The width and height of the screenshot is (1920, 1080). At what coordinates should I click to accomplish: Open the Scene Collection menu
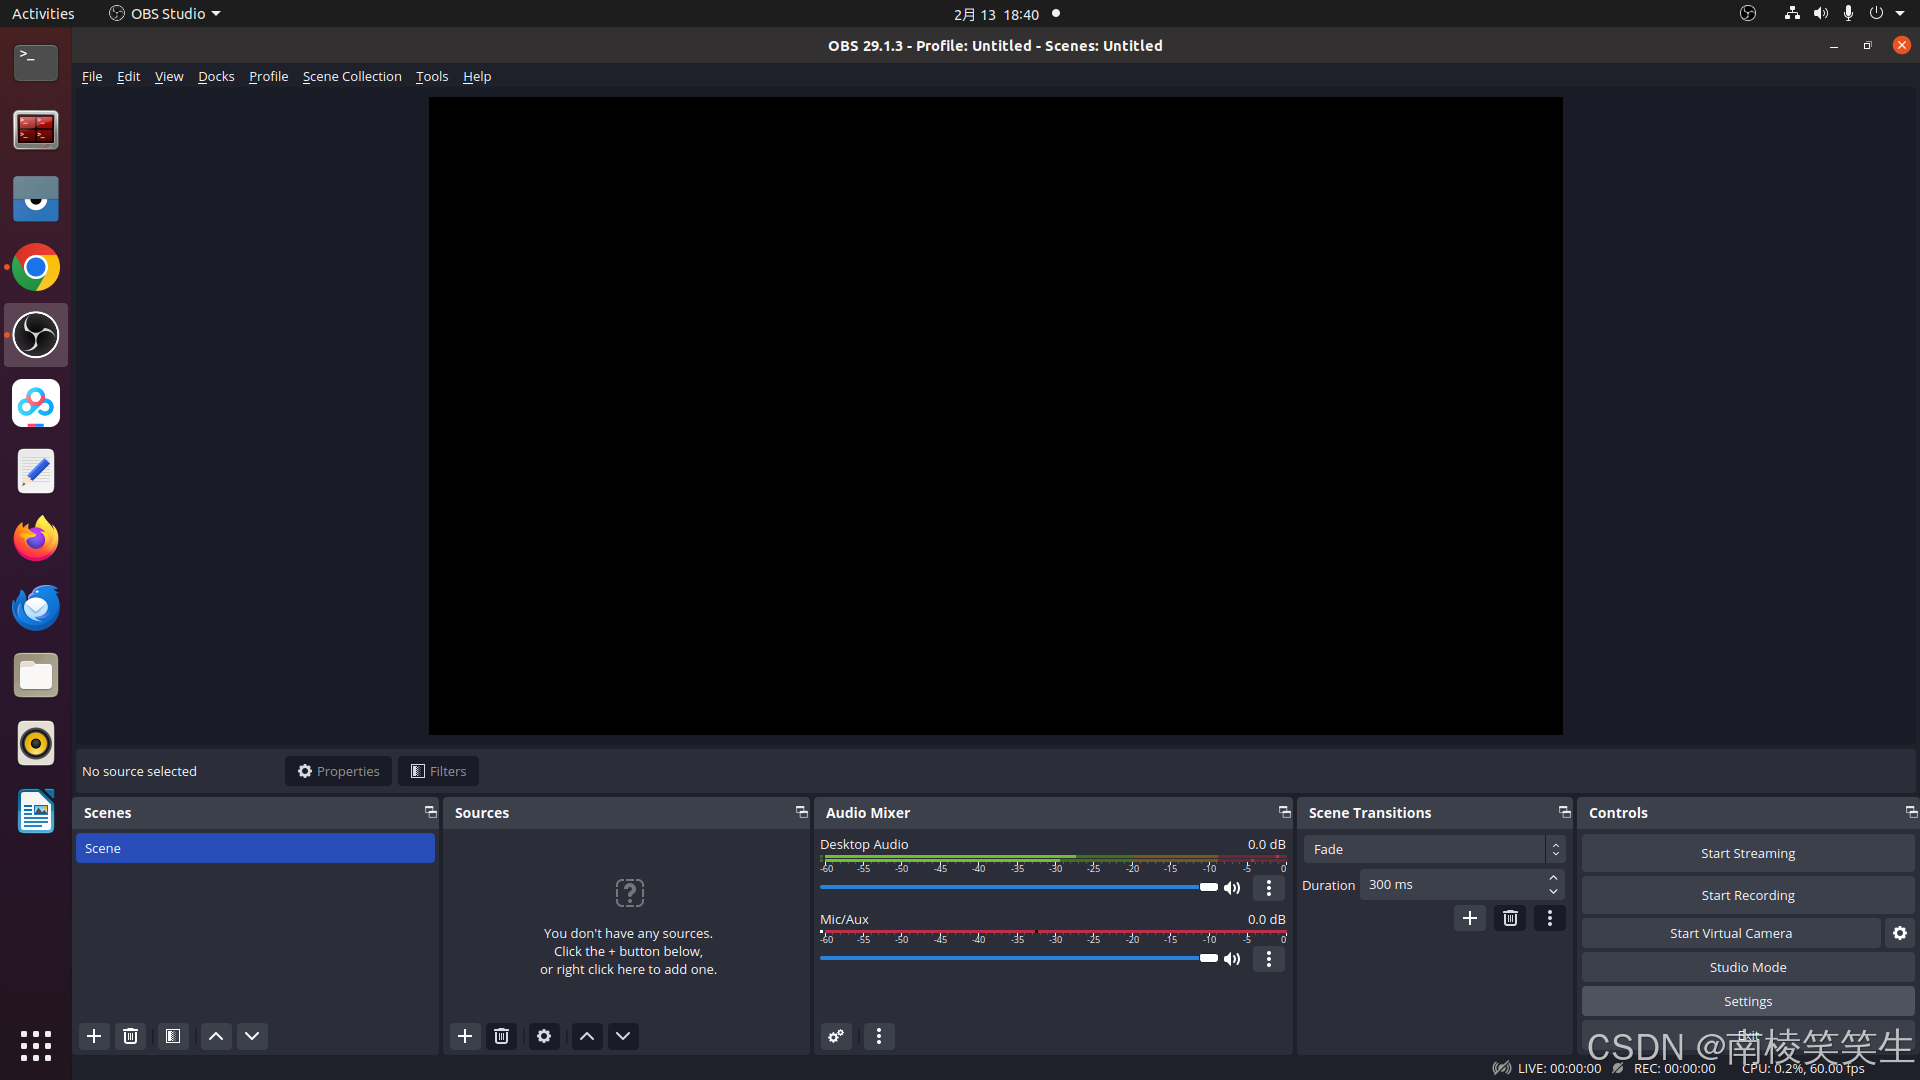point(352,76)
